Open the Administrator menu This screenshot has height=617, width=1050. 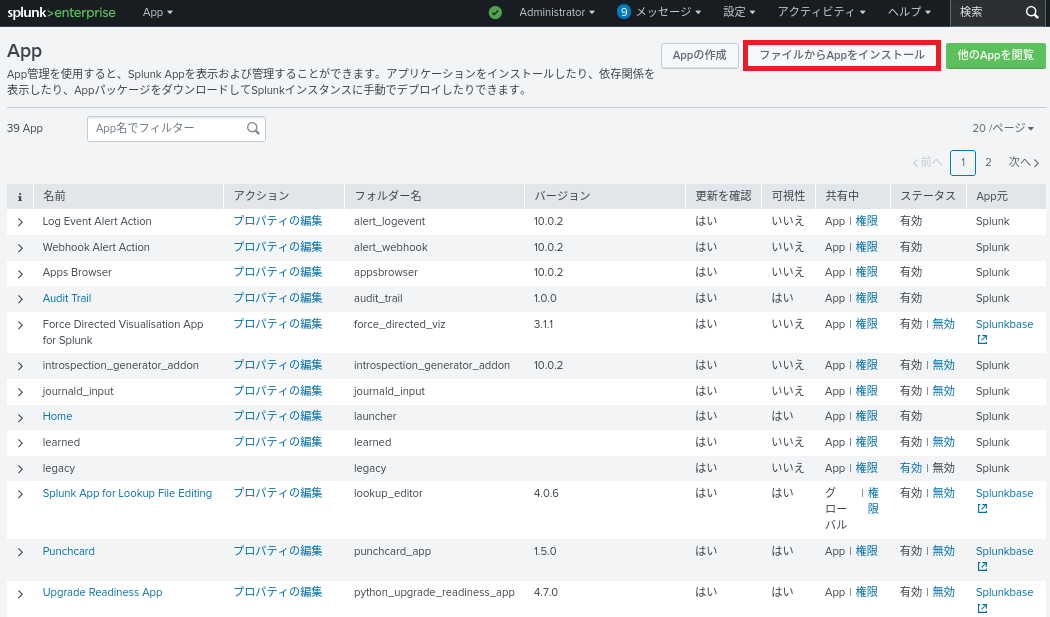[557, 13]
